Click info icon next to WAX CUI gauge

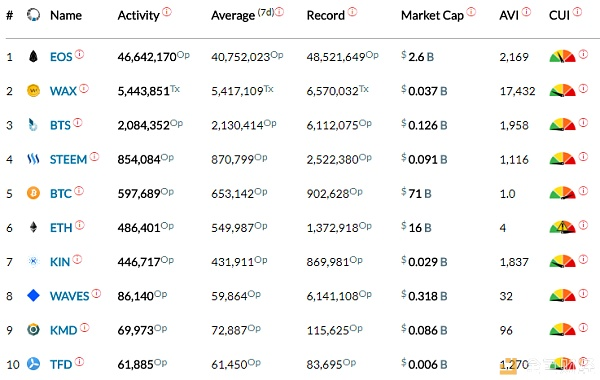(x=583, y=88)
